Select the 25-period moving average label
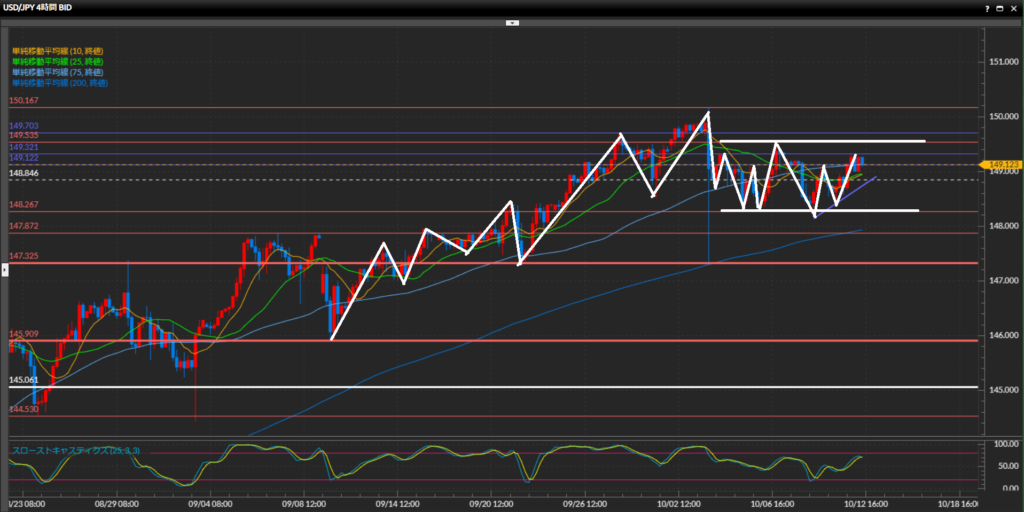The image size is (1024, 512). [x=57, y=61]
